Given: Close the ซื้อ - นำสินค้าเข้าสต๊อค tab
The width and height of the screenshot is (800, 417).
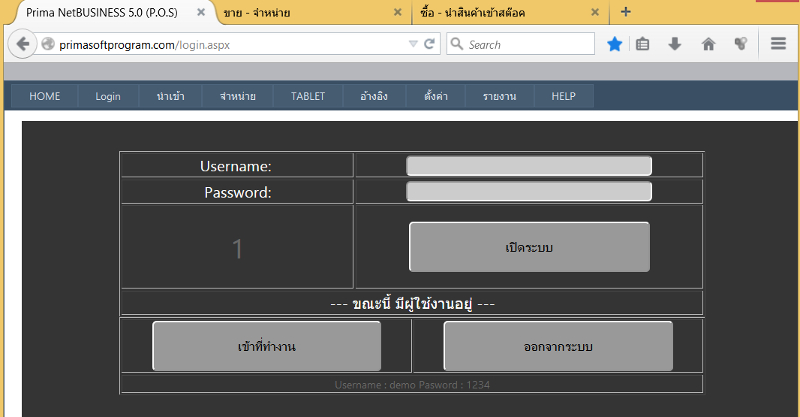Looking at the screenshot, I should coord(595,12).
